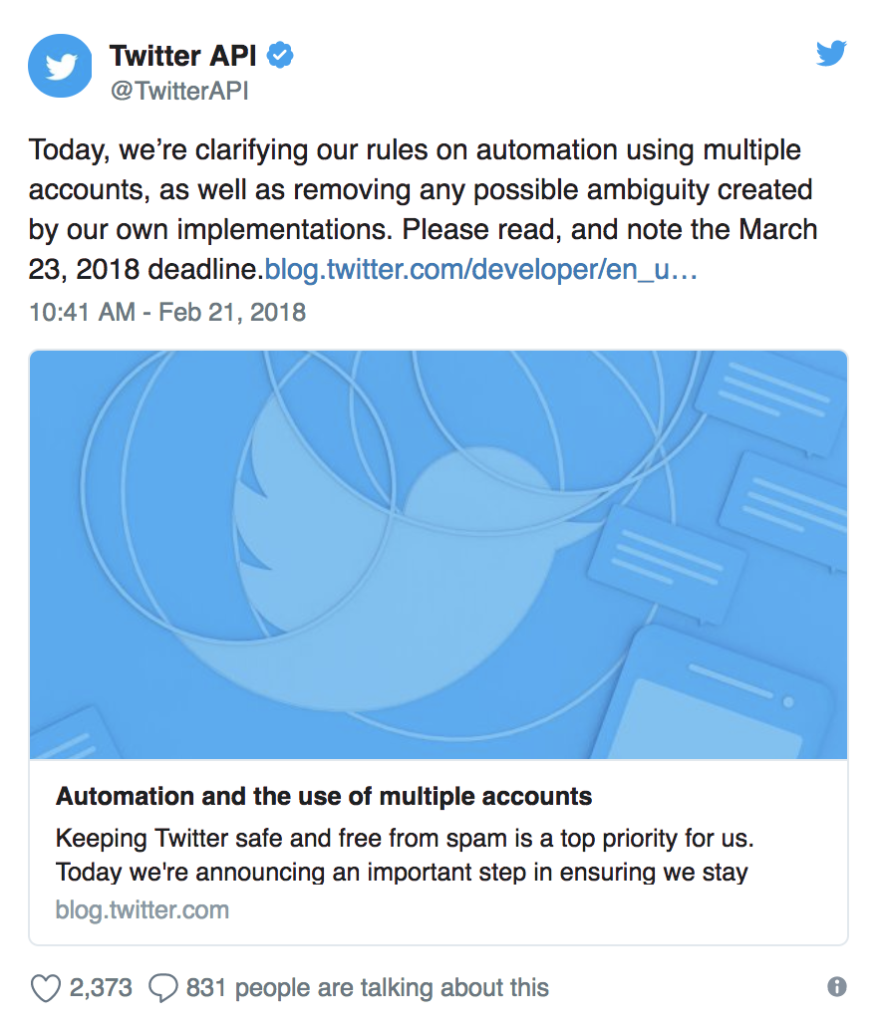The height and width of the screenshot is (1024, 879).
Task: Click the card description starting with Keeping Twitter safe
Action: coord(405,855)
